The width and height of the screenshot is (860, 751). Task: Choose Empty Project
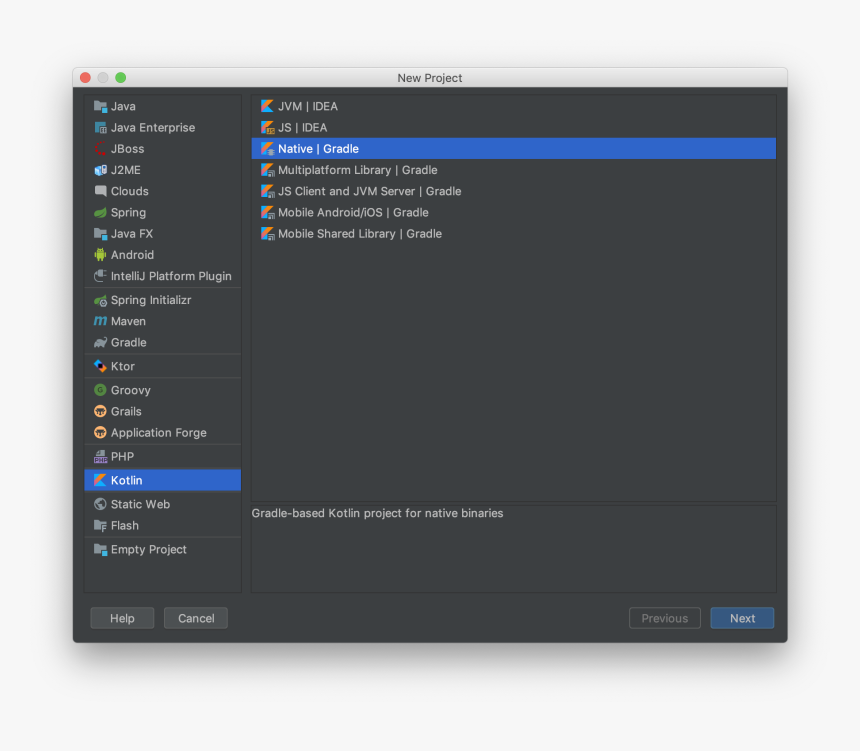[163, 550]
